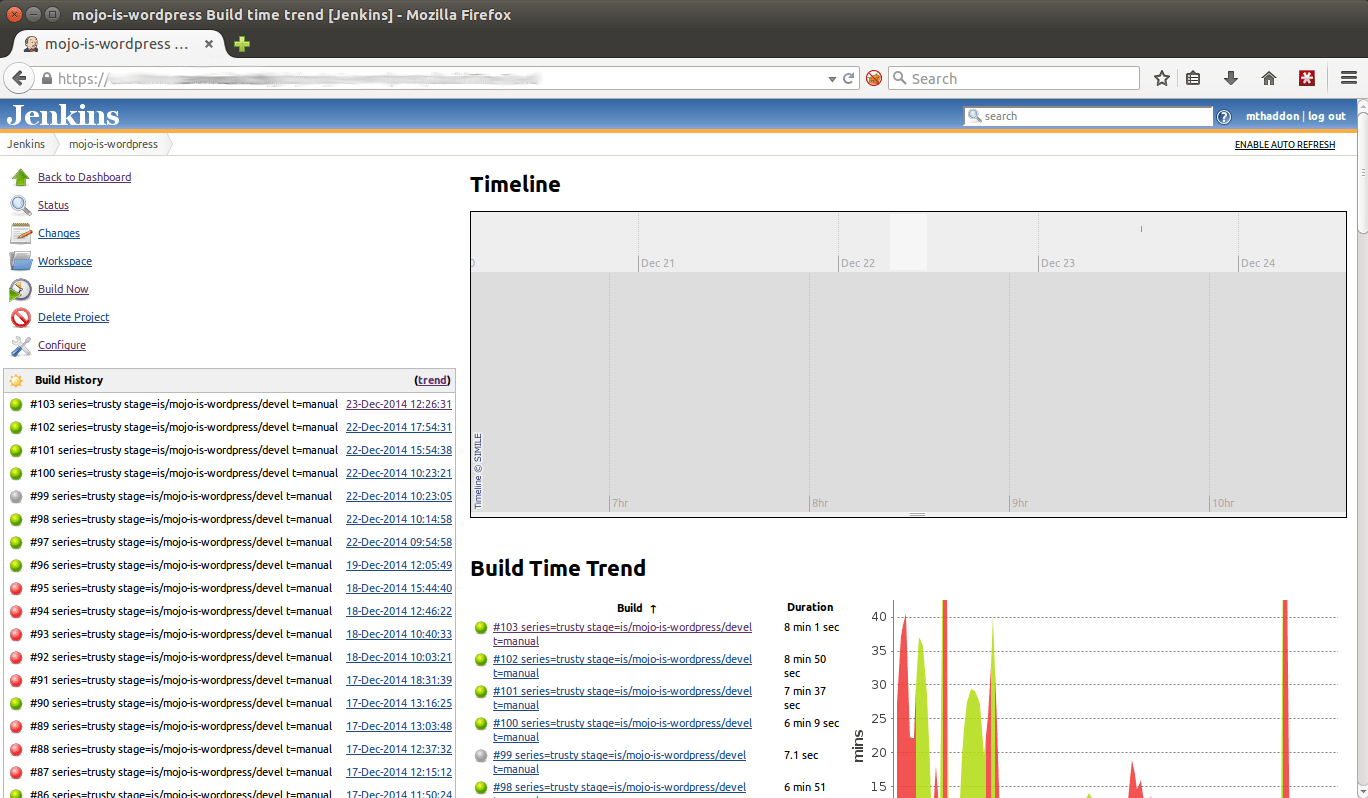1368x798 pixels.
Task: Click the log out link
Action: tap(1327, 117)
